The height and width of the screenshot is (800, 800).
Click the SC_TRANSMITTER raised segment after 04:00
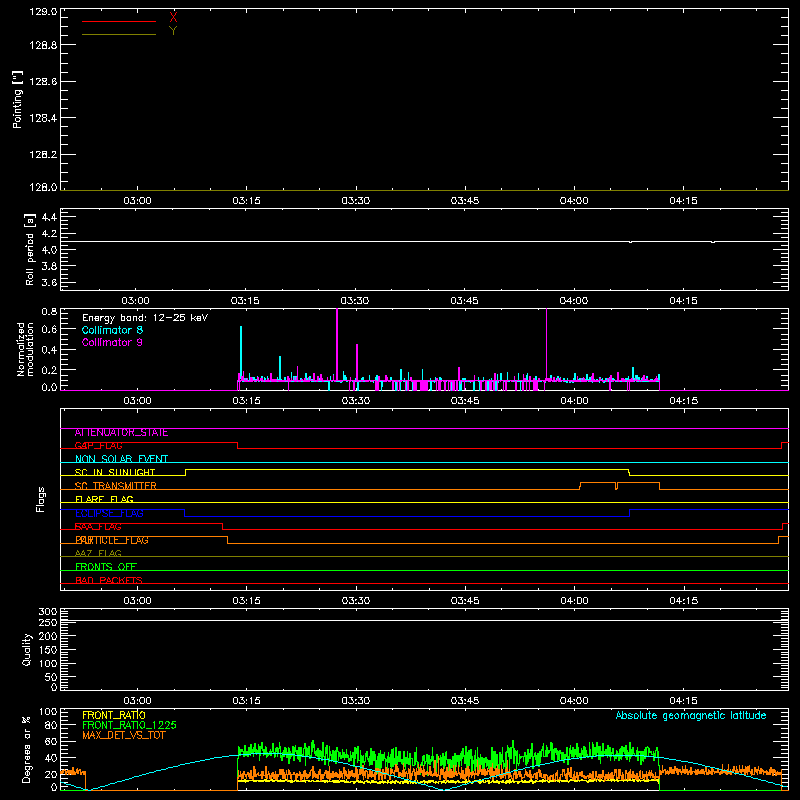619,483
